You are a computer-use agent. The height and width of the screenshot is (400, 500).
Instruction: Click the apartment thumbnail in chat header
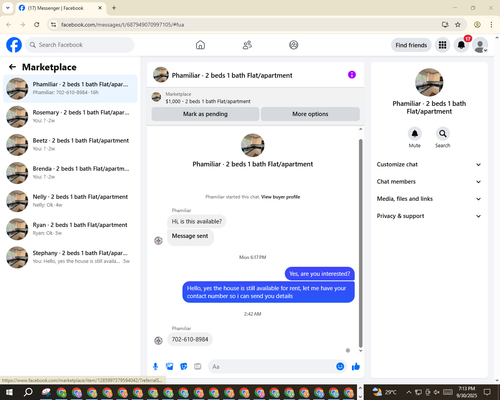tap(161, 75)
